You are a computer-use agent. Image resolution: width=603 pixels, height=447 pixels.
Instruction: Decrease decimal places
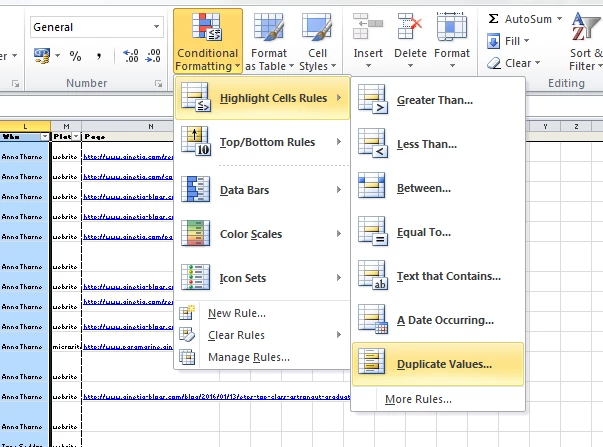[153, 56]
